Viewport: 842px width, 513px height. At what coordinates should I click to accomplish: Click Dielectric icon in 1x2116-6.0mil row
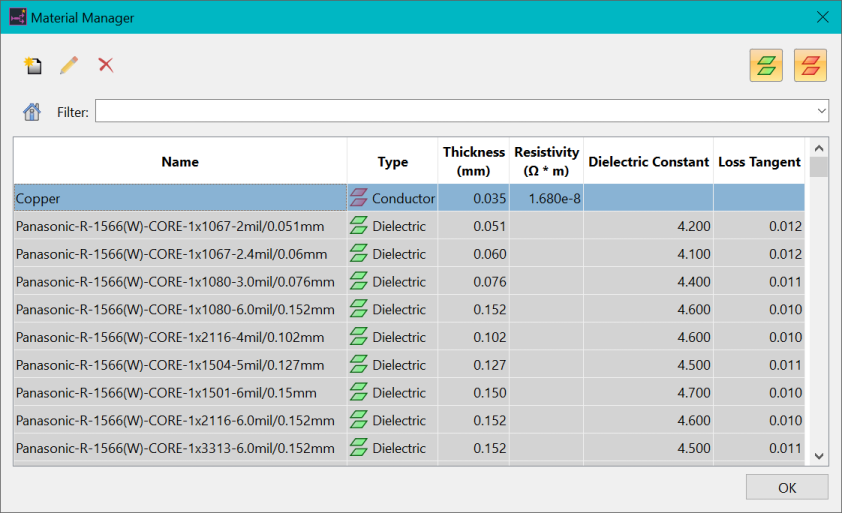(x=359, y=420)
